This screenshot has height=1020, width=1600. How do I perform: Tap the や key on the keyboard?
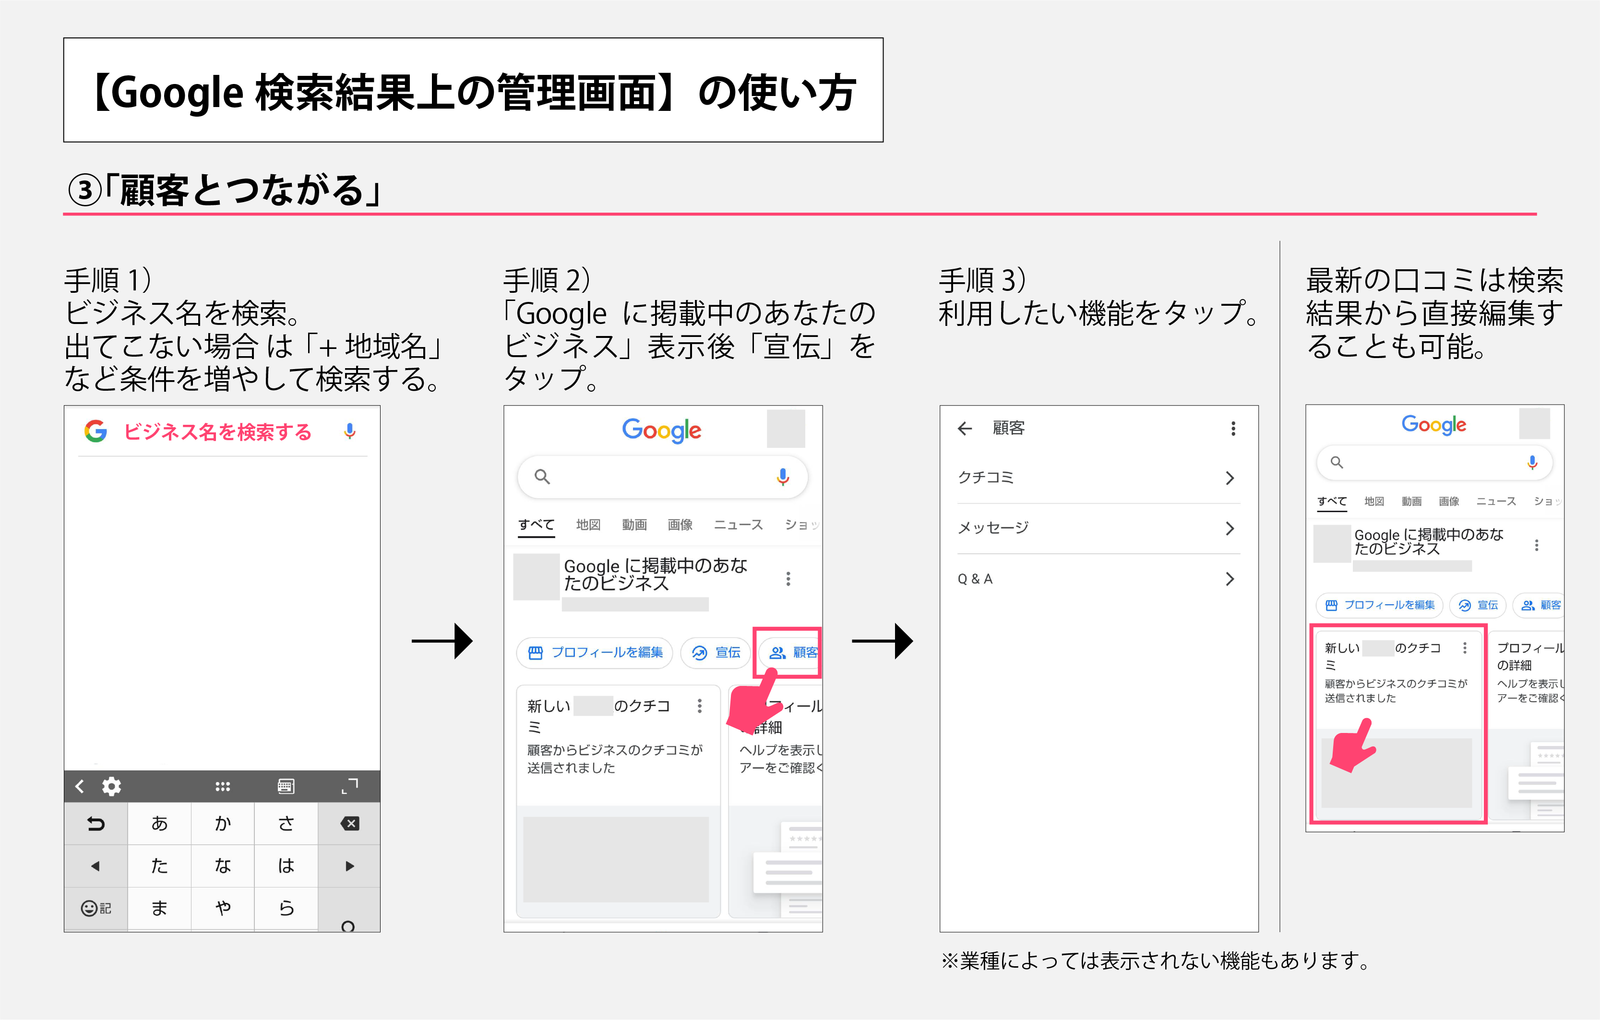(x=223, y=908)
